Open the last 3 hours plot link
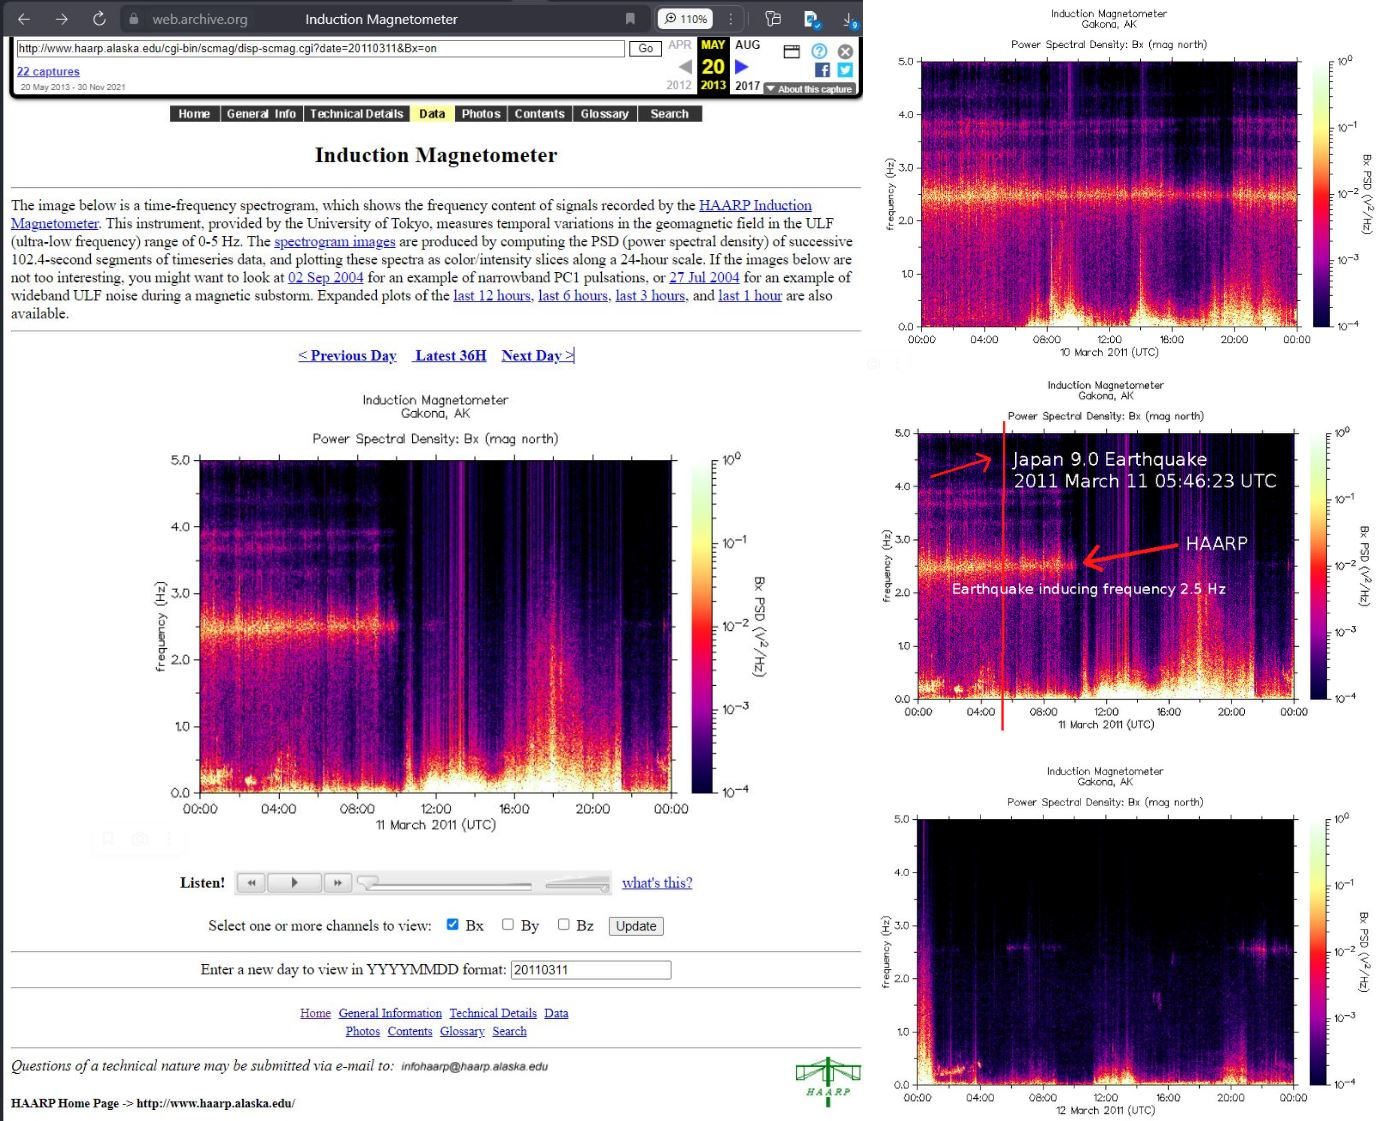 click(x=650, y=295)
